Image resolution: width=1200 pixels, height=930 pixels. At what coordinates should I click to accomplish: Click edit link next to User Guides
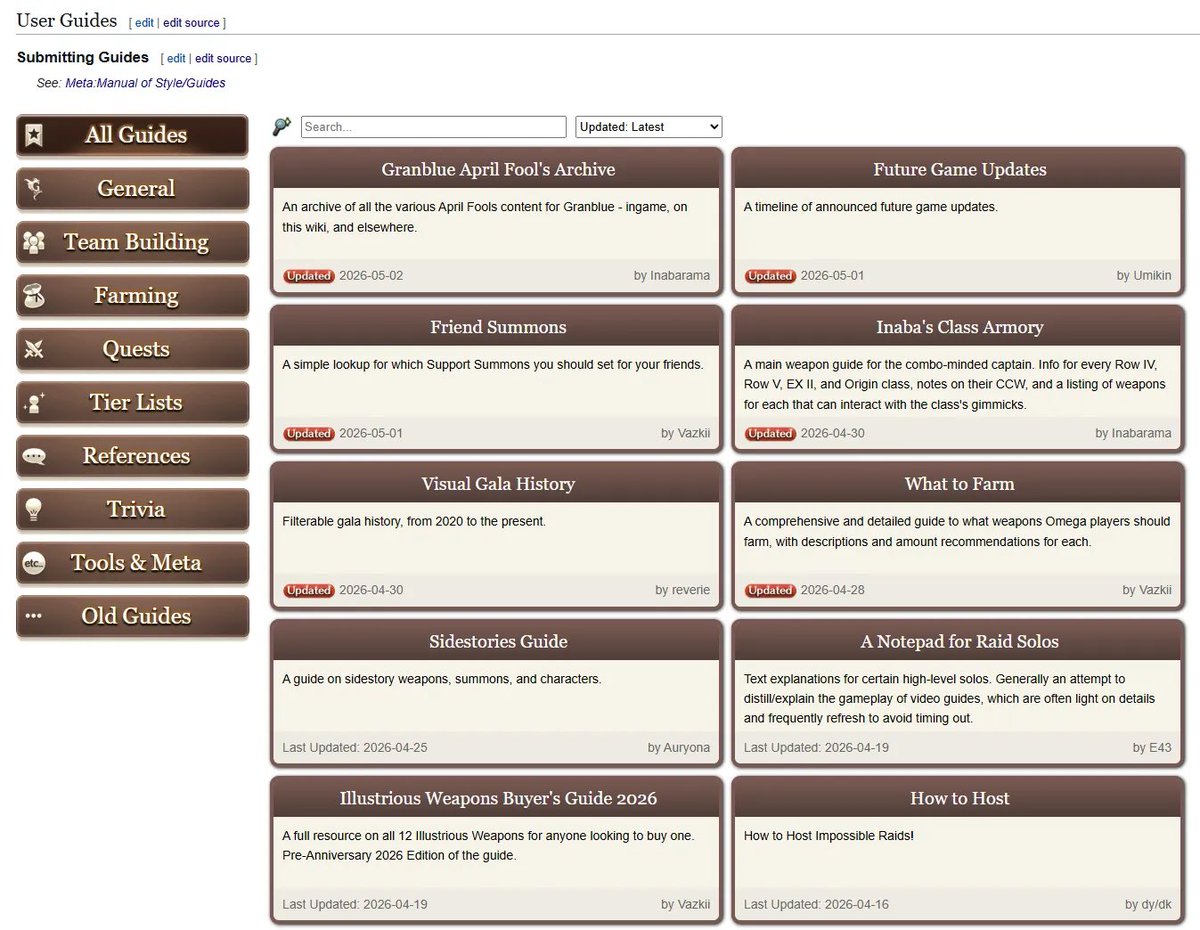coord(144,22)
